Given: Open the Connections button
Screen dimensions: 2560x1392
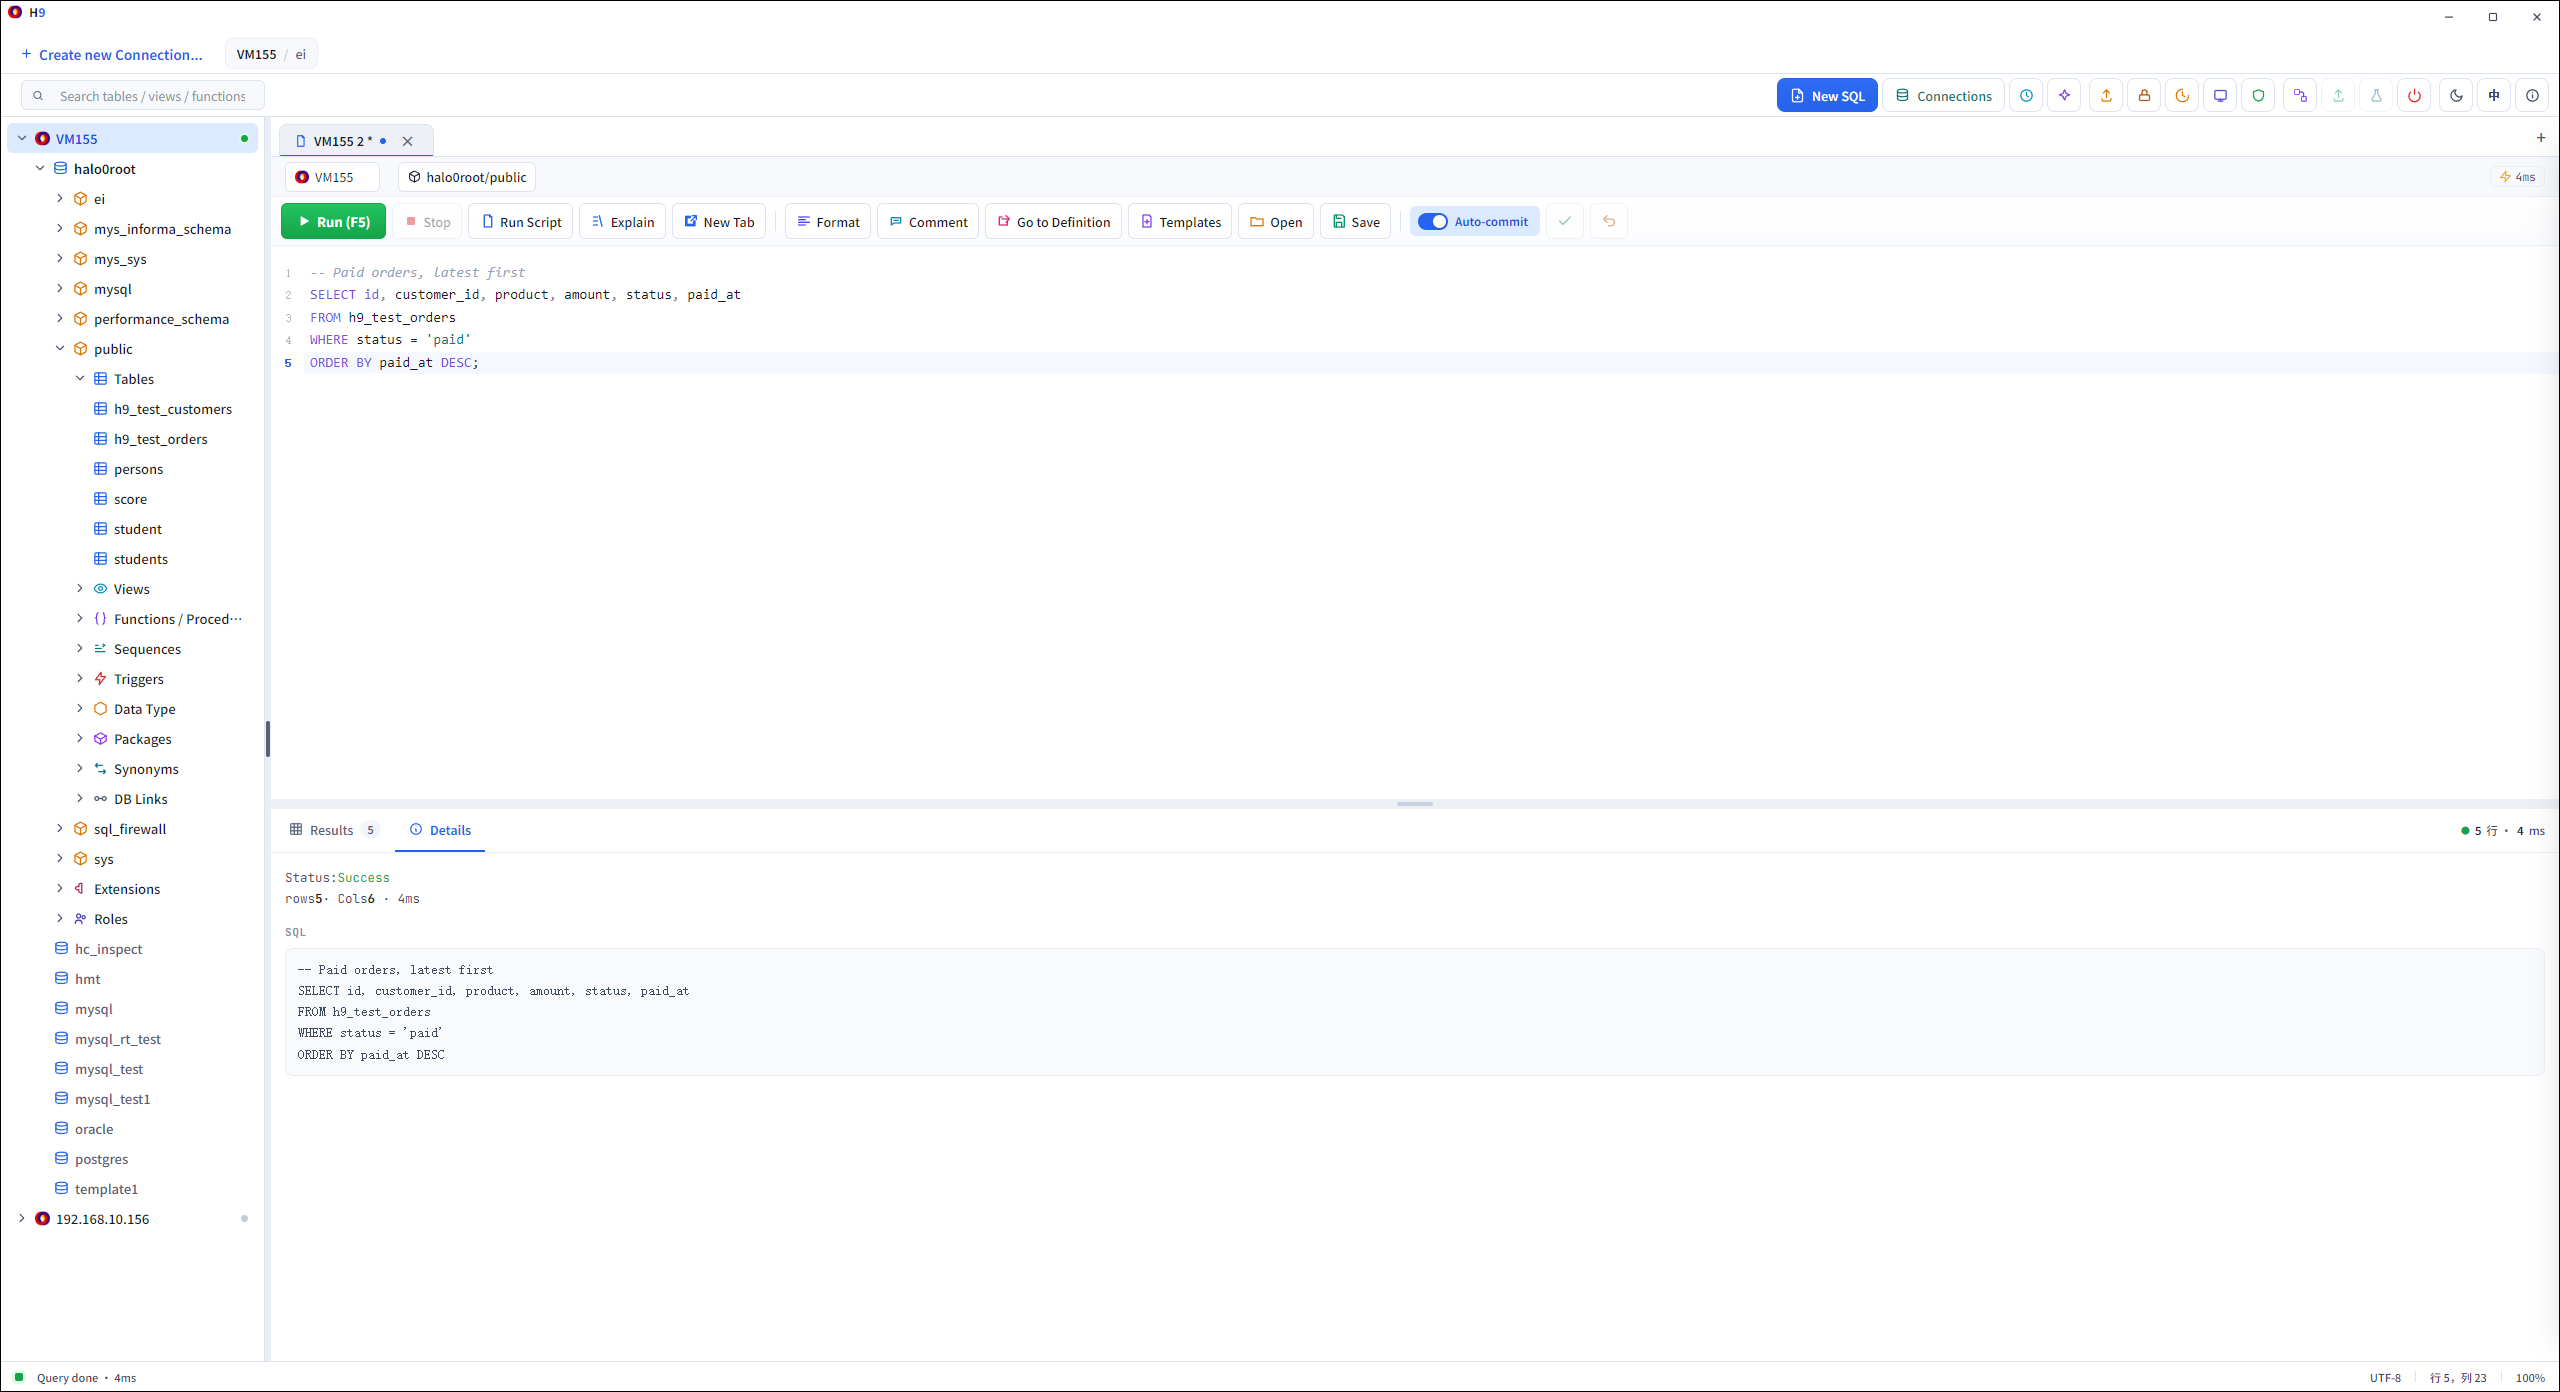Looking at the screenshot, I should [x=1943, y=96].
